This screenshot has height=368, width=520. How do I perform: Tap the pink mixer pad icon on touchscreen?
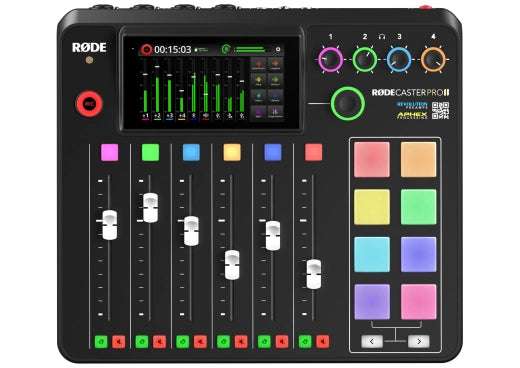click(275, 112)
